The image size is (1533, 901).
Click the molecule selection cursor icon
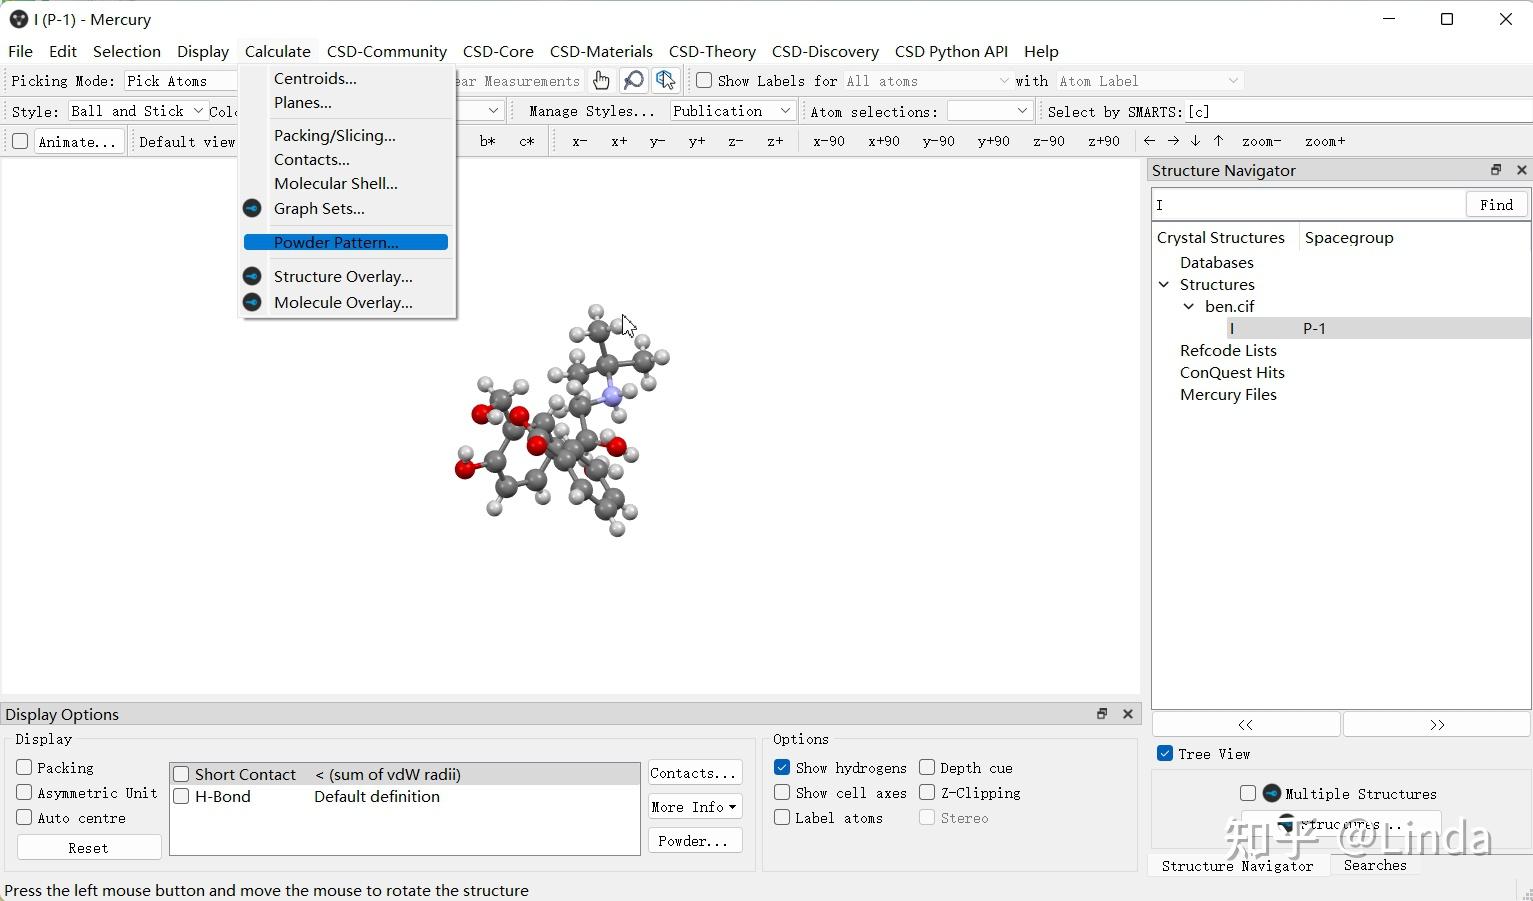(x=666, y=81)
